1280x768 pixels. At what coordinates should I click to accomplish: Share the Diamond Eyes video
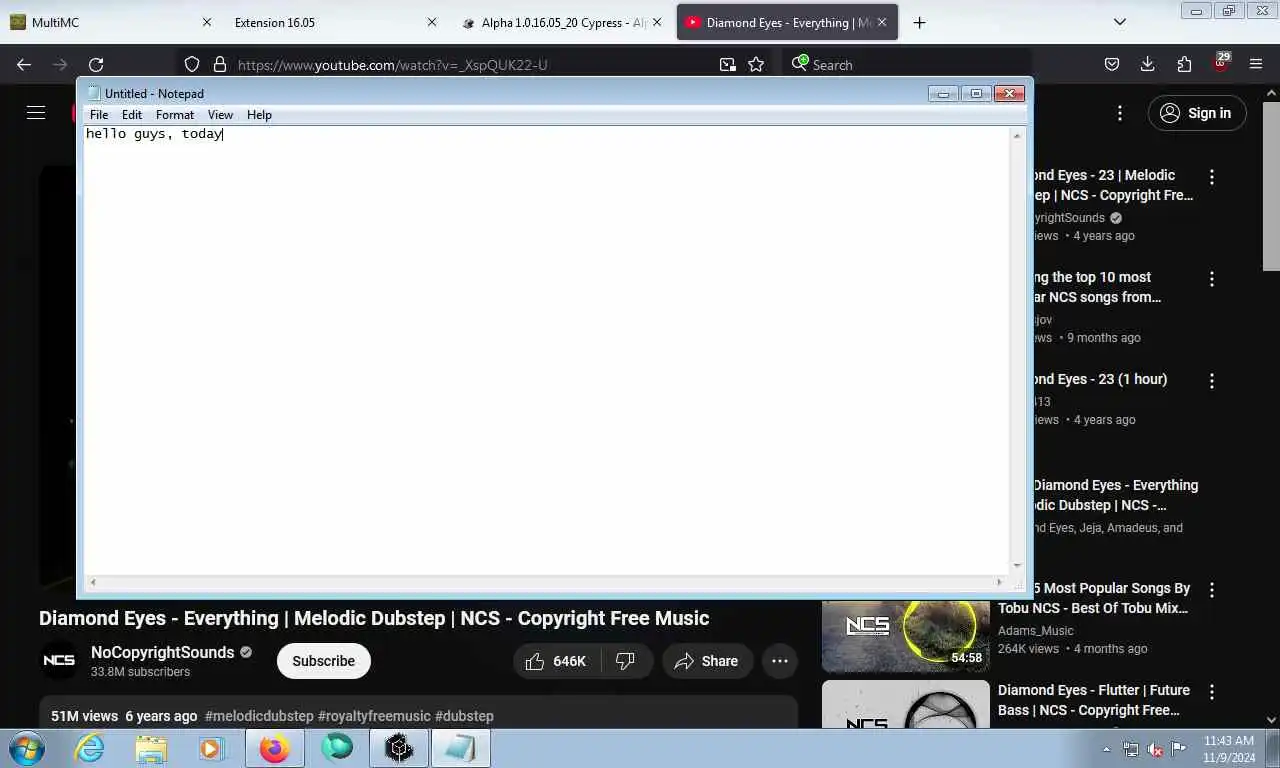(x=707, y=661)
